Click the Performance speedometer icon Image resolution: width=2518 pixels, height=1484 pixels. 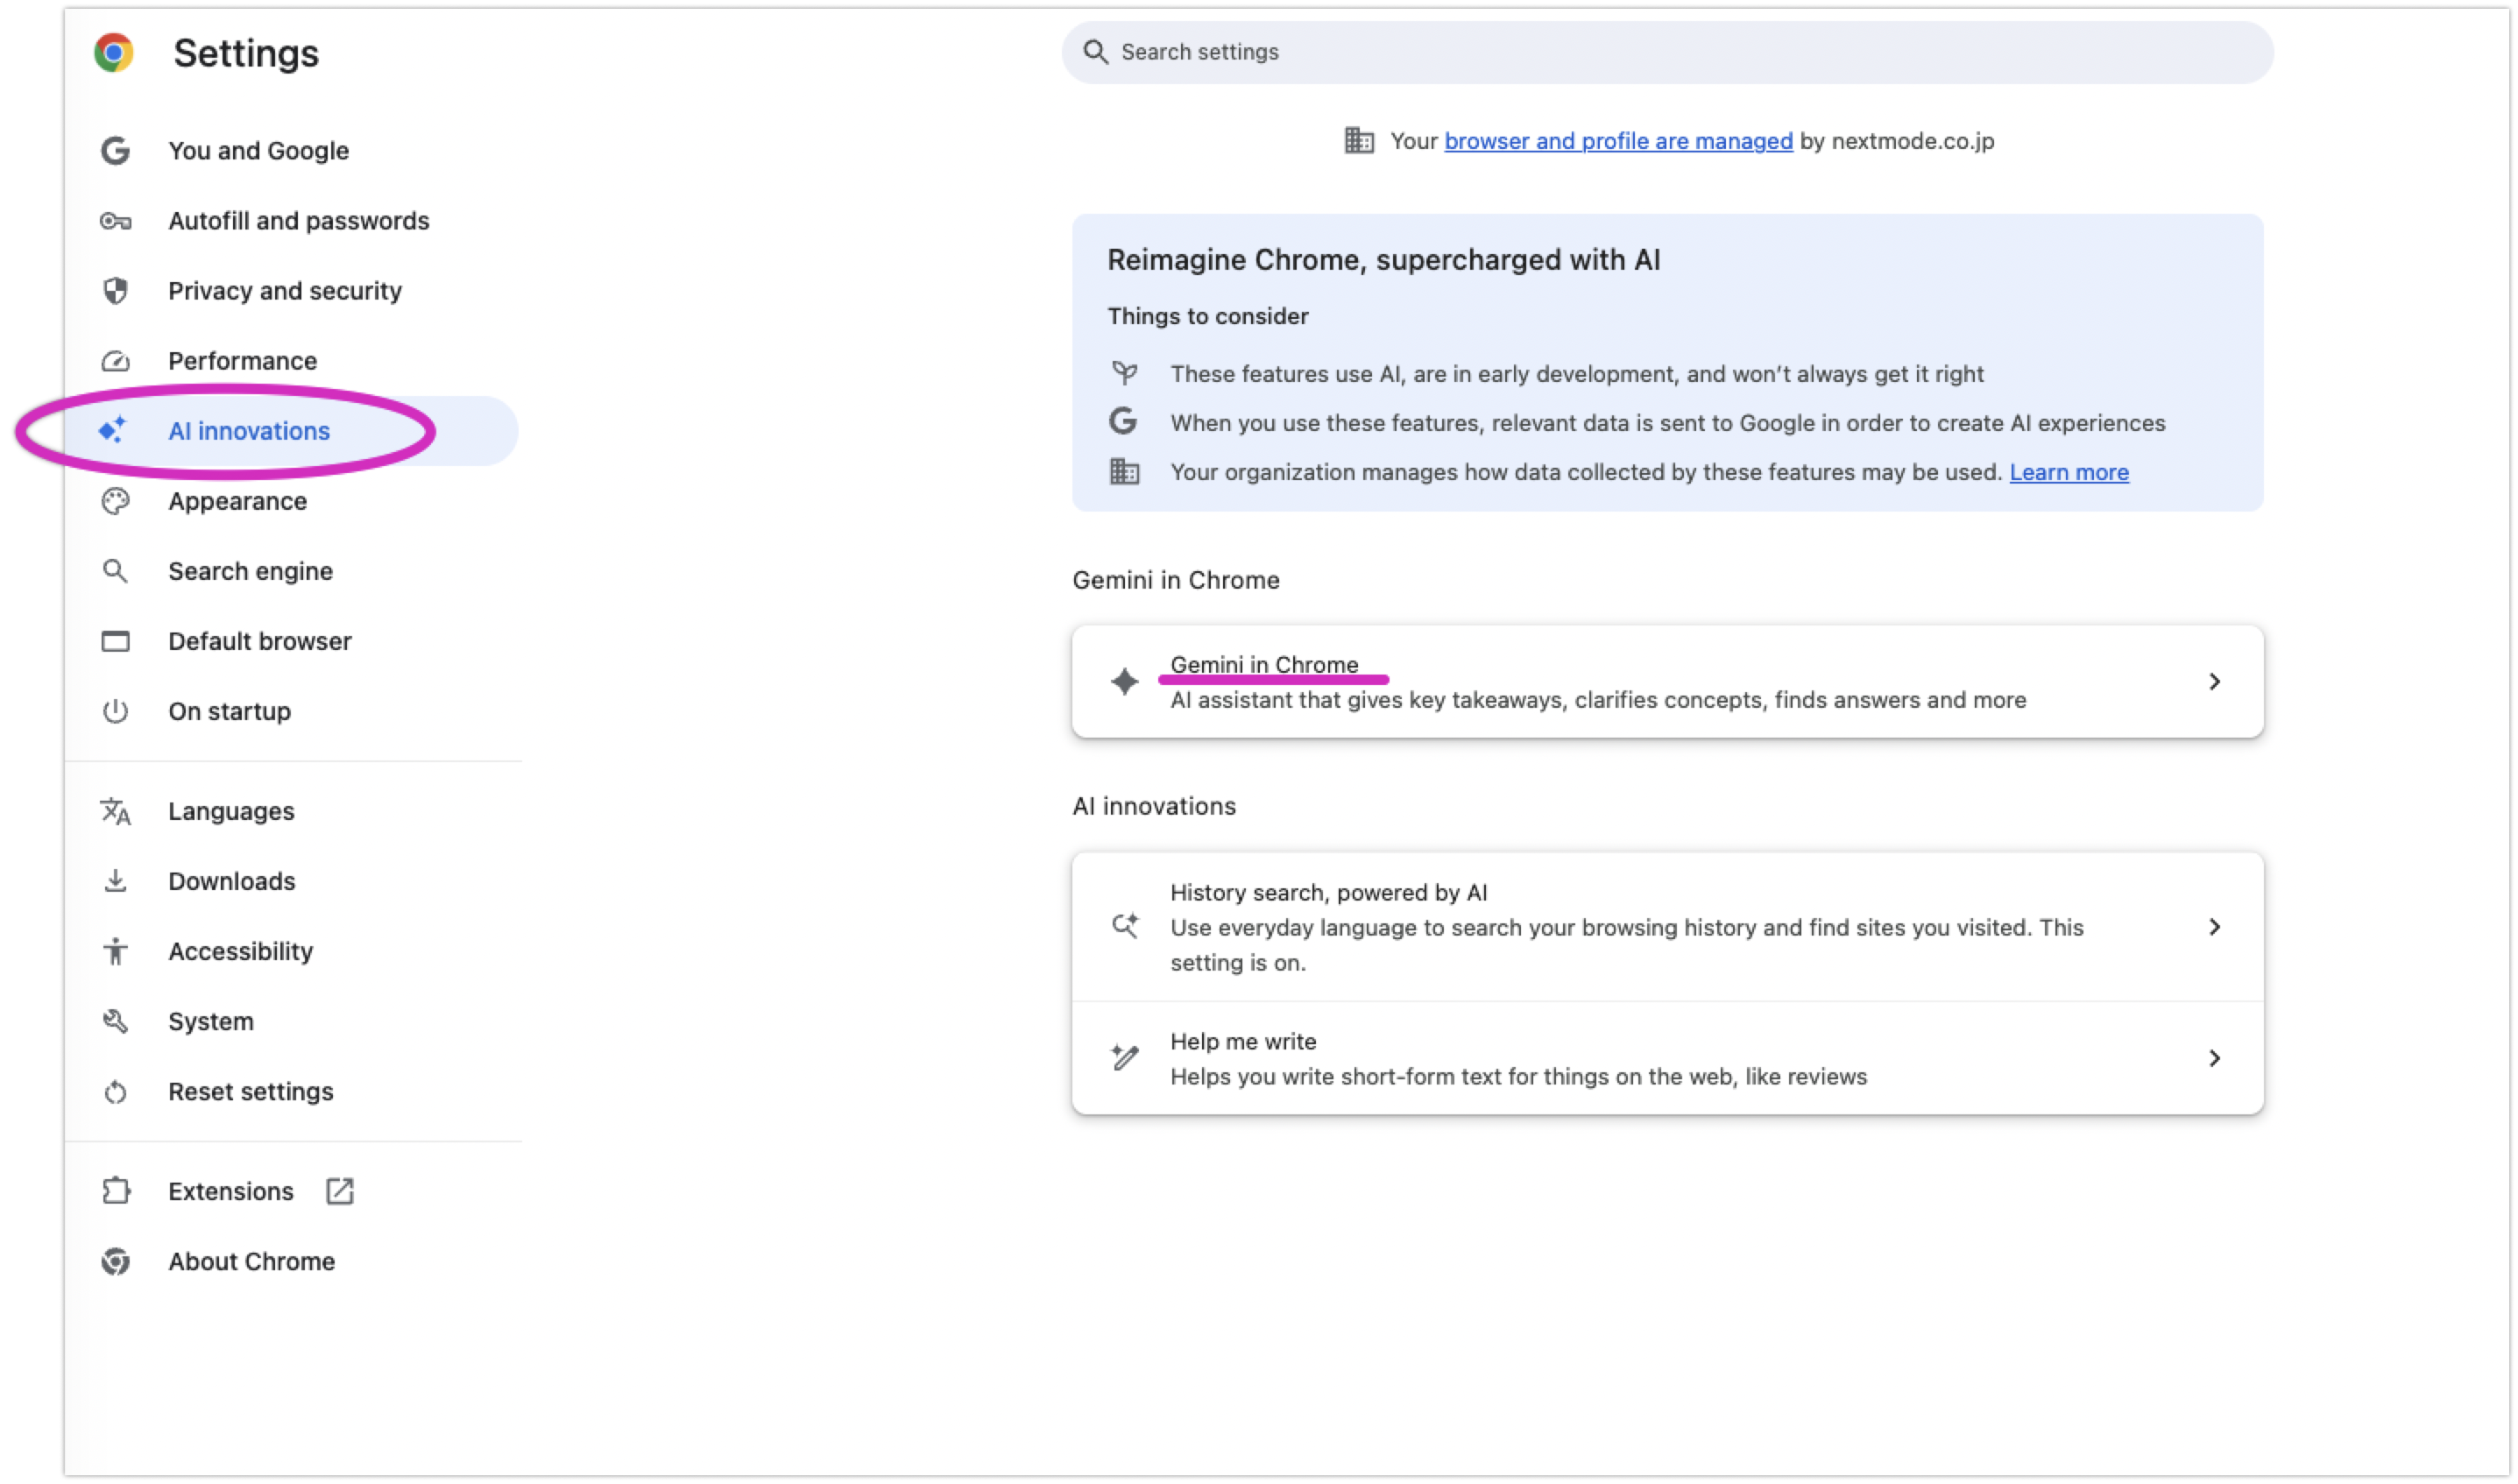[x=115, y=361]
